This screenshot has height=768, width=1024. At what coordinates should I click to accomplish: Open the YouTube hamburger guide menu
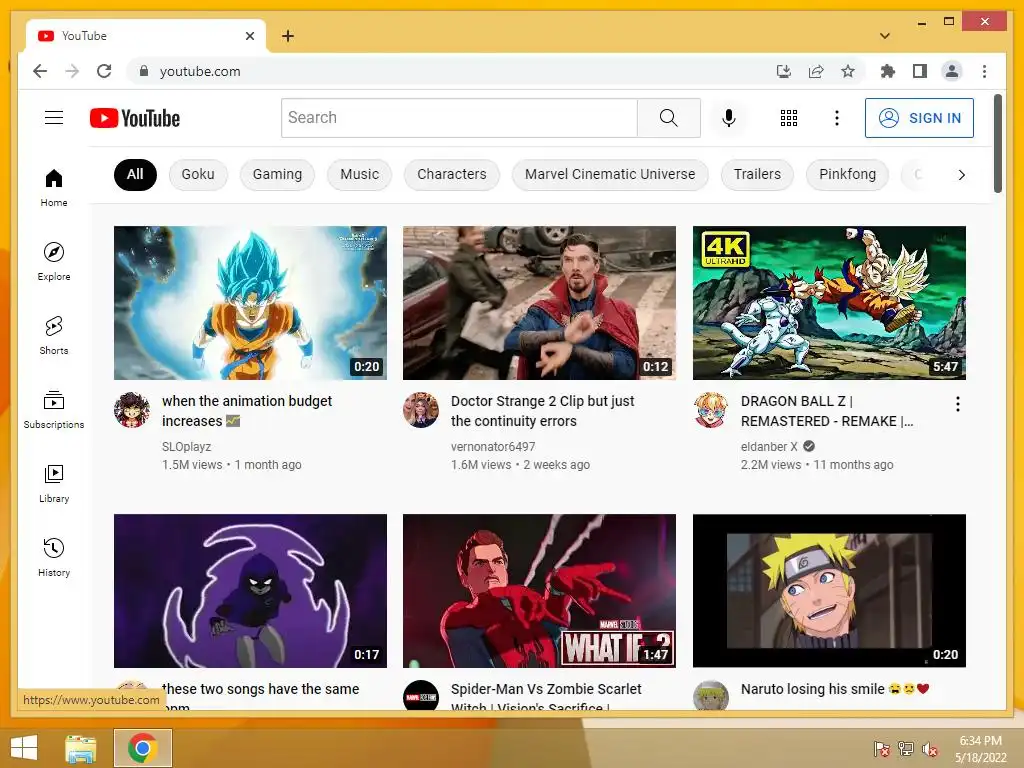(54, 118)
